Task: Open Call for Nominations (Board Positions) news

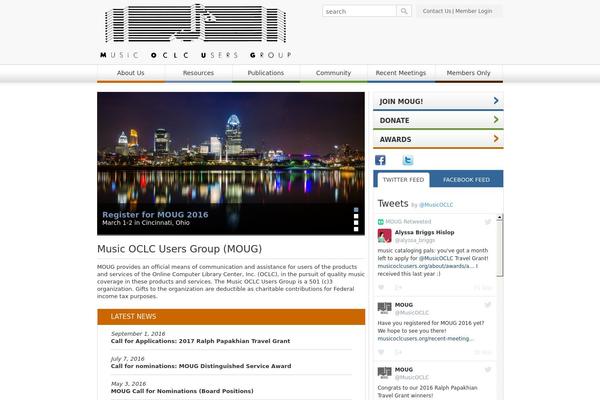Action: pyautogui.click(x=182, y=391)
